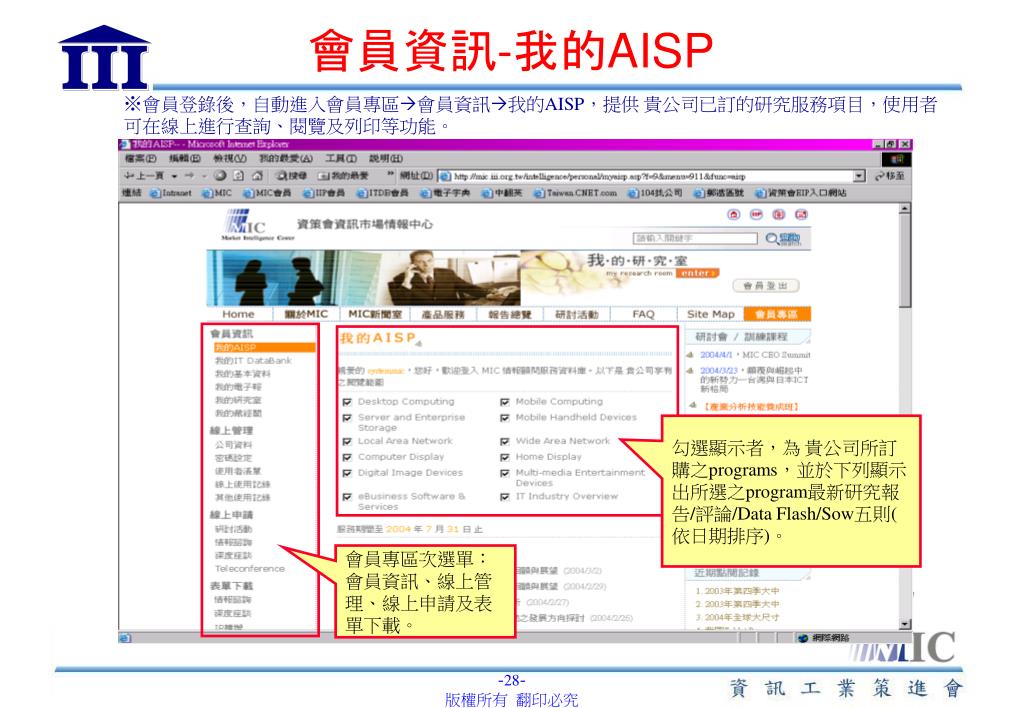Select the orange 會員專區 navigation tab
Image resolution: width=1023 pixels, height=708 pixels.
coord(777,315)
